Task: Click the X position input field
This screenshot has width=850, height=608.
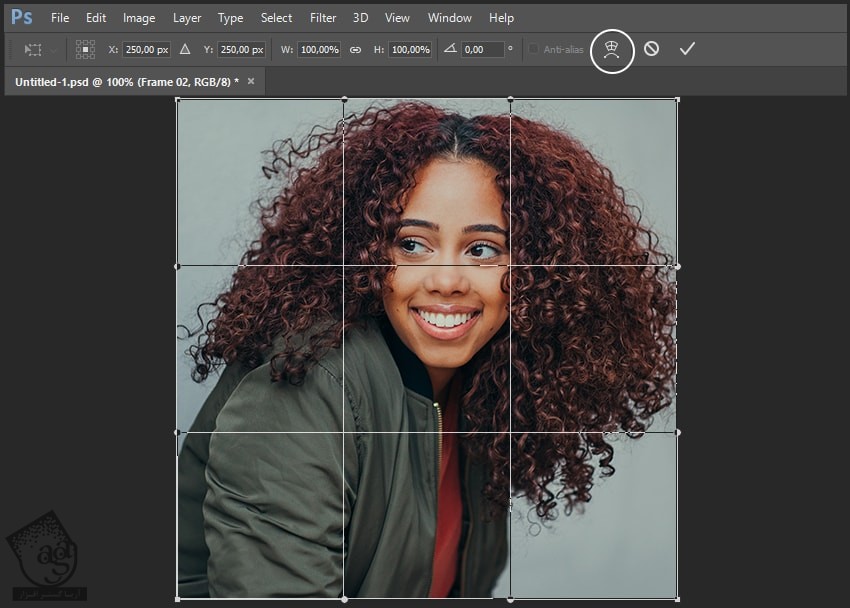Action: coord(146,49)
